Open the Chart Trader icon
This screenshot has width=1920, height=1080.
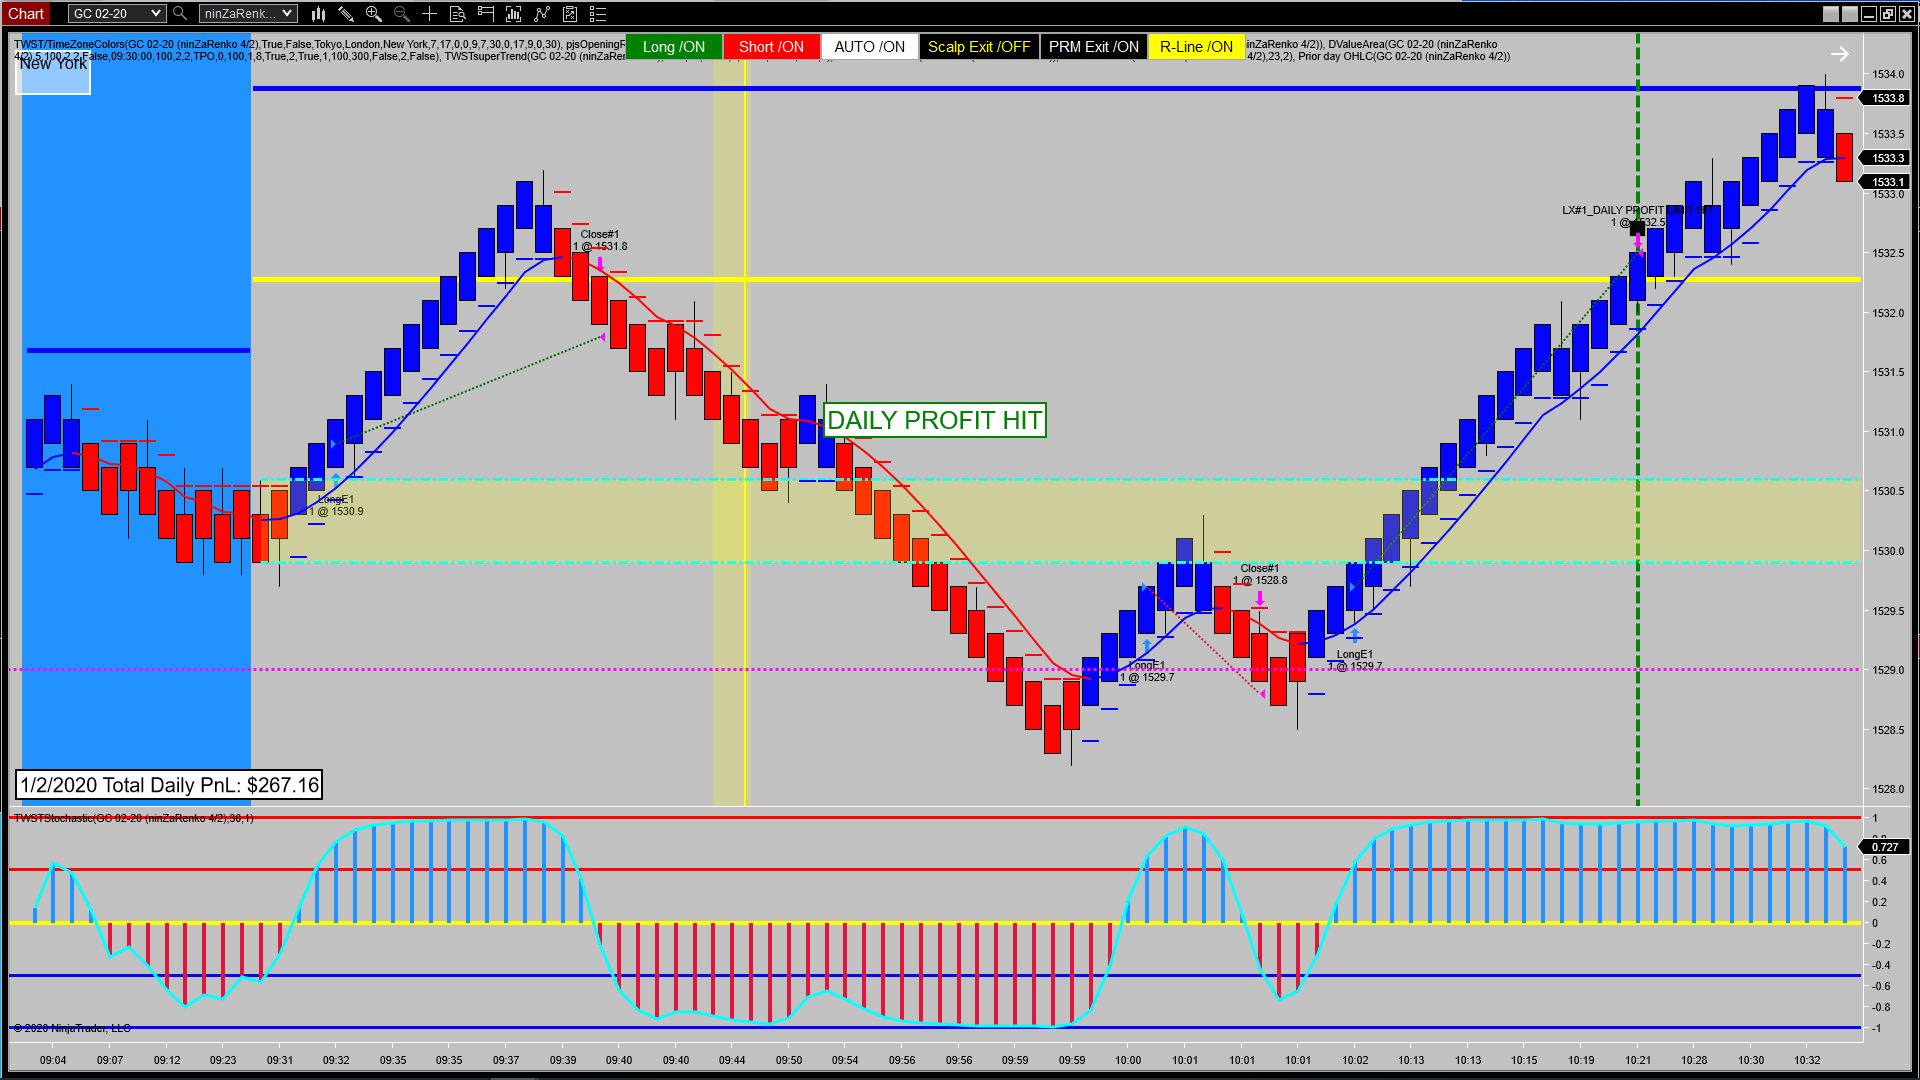[x=485, y=14]
